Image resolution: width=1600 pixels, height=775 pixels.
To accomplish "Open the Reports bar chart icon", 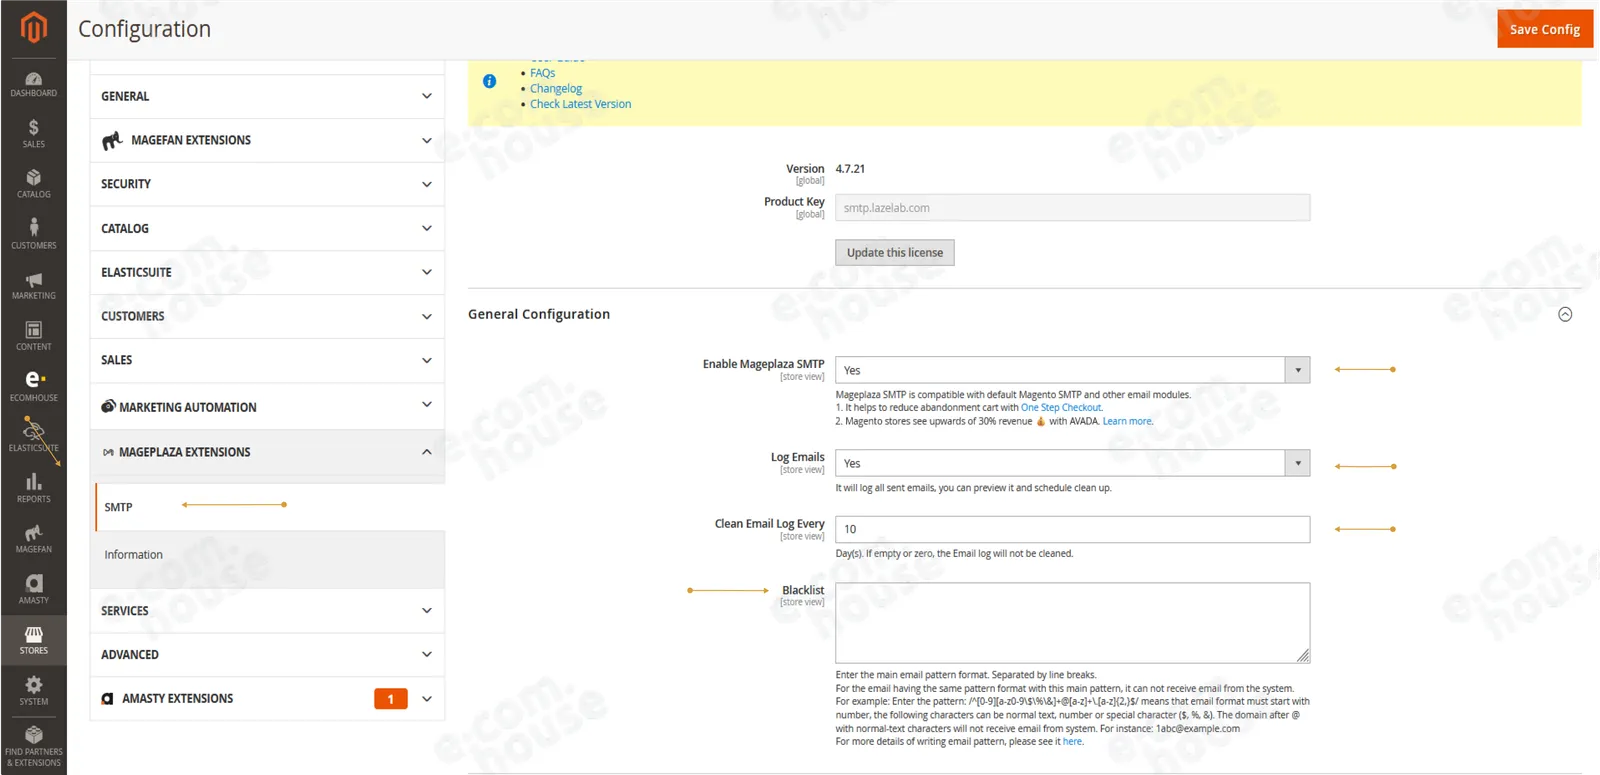I will pyautogui.click(x=33, y=489).
